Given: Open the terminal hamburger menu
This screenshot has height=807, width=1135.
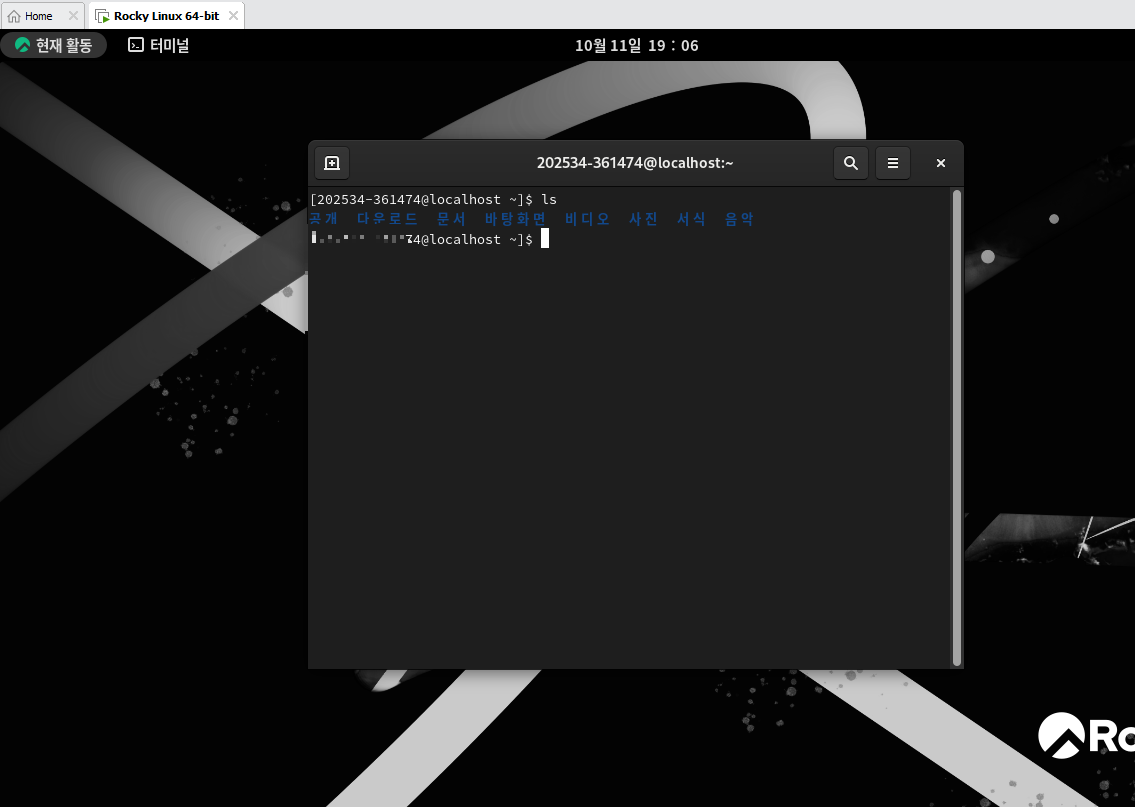Looking at the screenshot, I should (893, 163).
